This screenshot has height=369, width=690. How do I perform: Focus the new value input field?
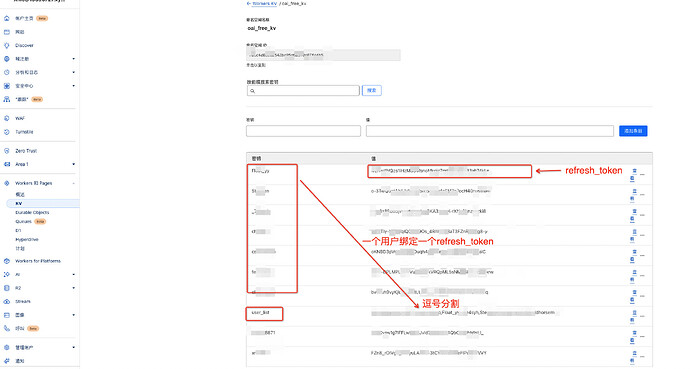(490, 131)
